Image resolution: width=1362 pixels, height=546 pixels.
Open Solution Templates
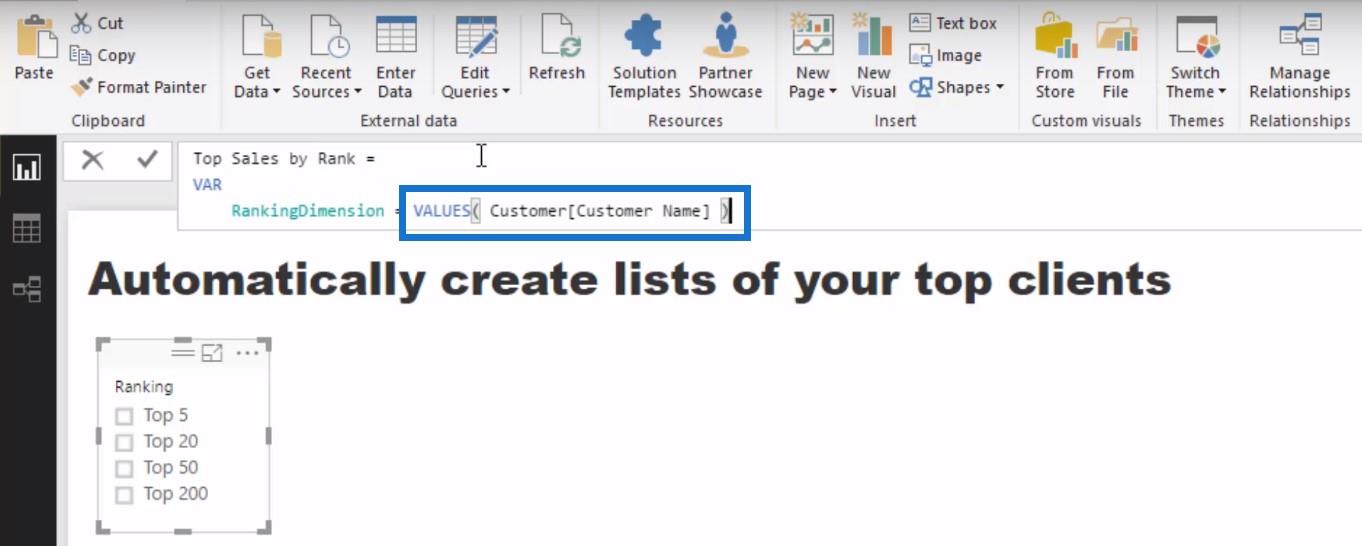click(645, 56)
